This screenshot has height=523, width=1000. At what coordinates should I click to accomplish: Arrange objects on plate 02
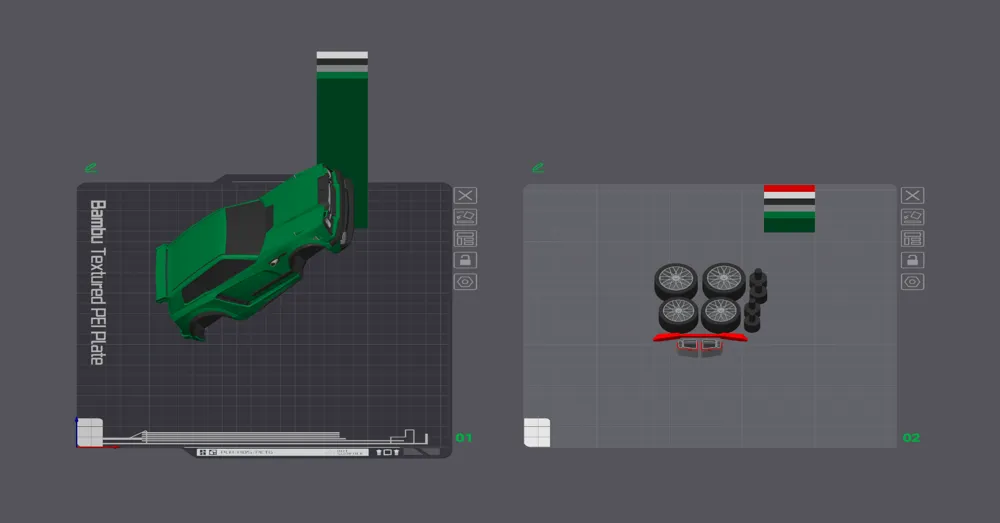(x=912, y=238)
